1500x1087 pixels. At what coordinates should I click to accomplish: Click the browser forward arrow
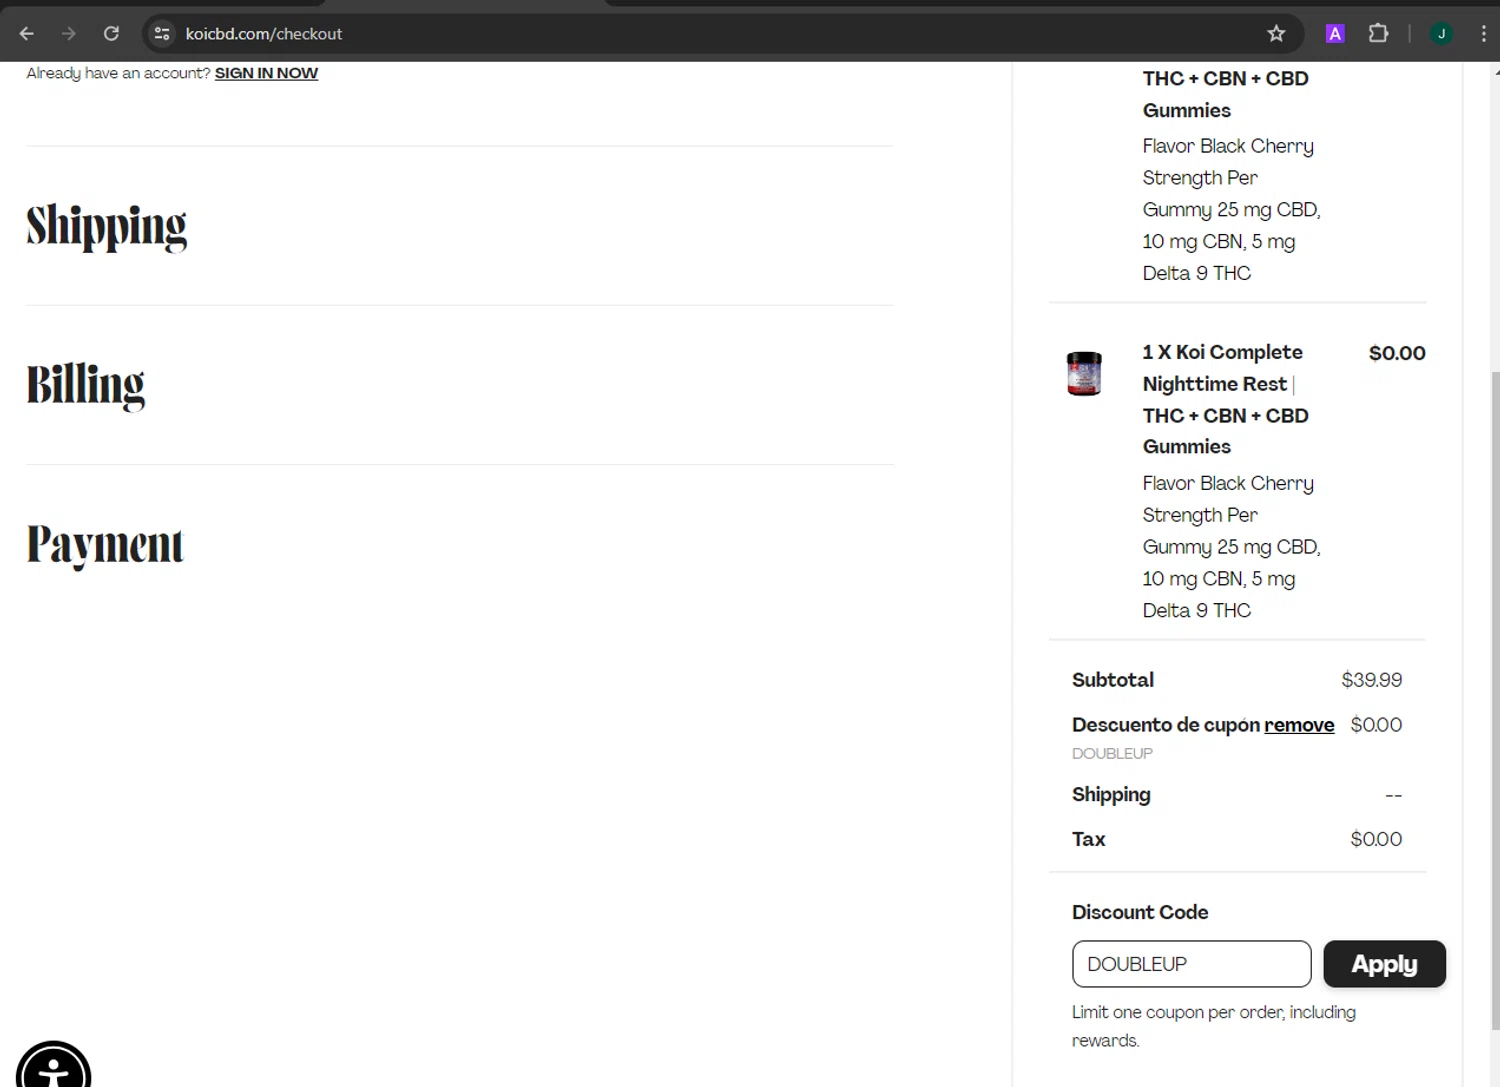[69, 34]
